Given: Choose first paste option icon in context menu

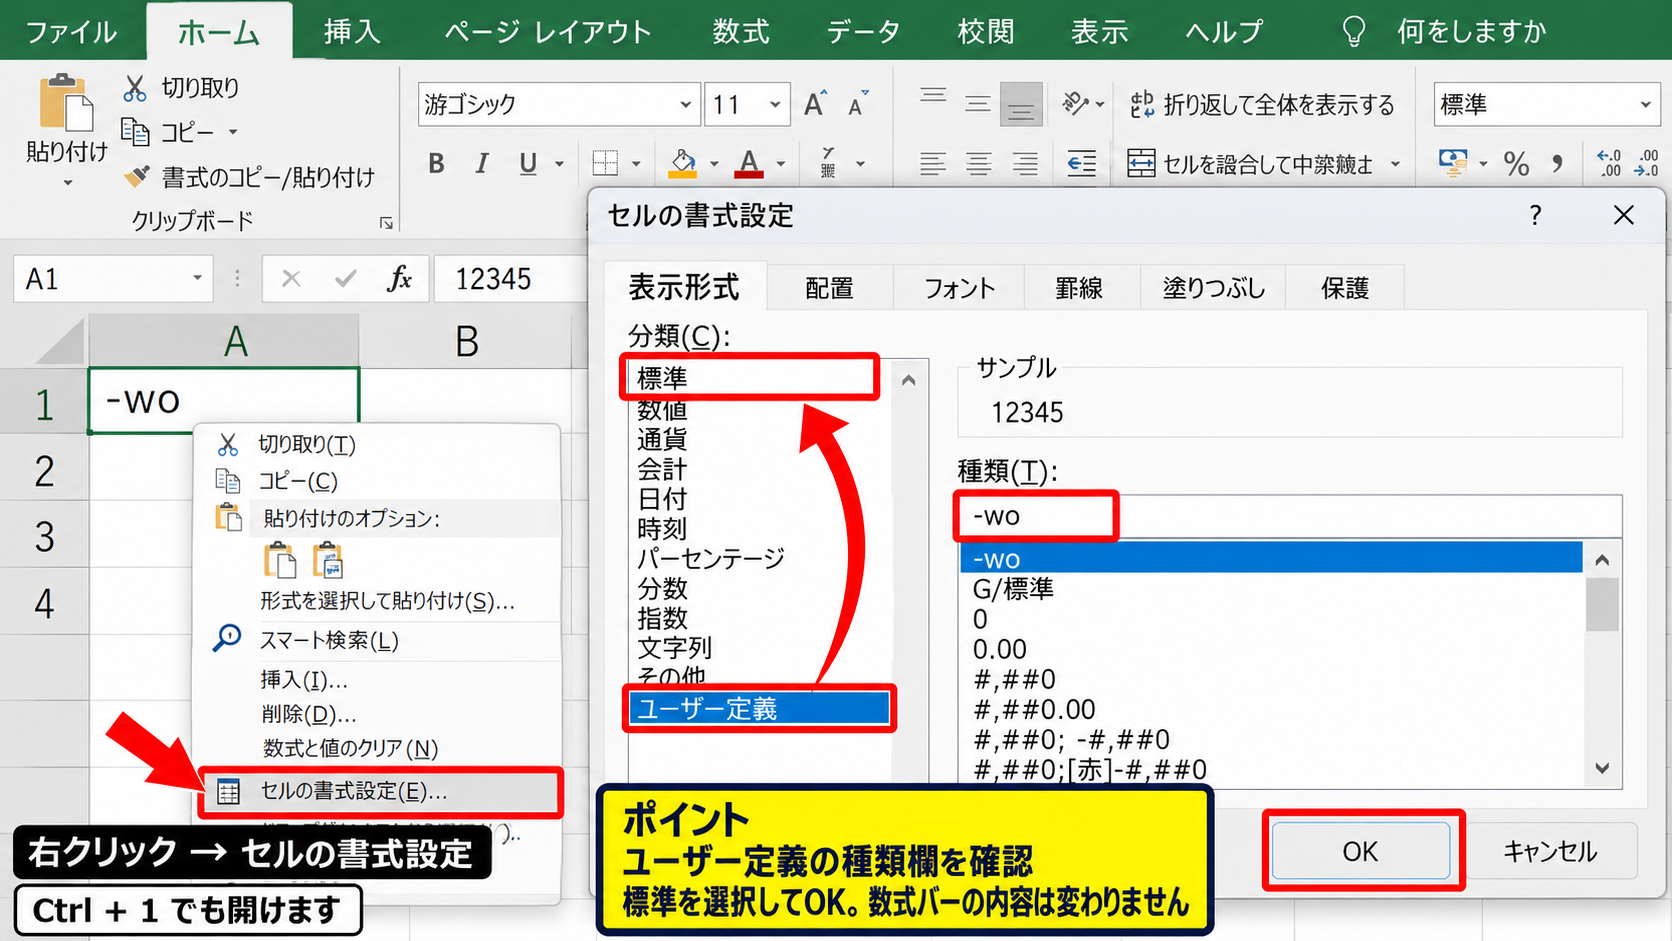Looking at the screenshot, I should [x=279, y=560].
